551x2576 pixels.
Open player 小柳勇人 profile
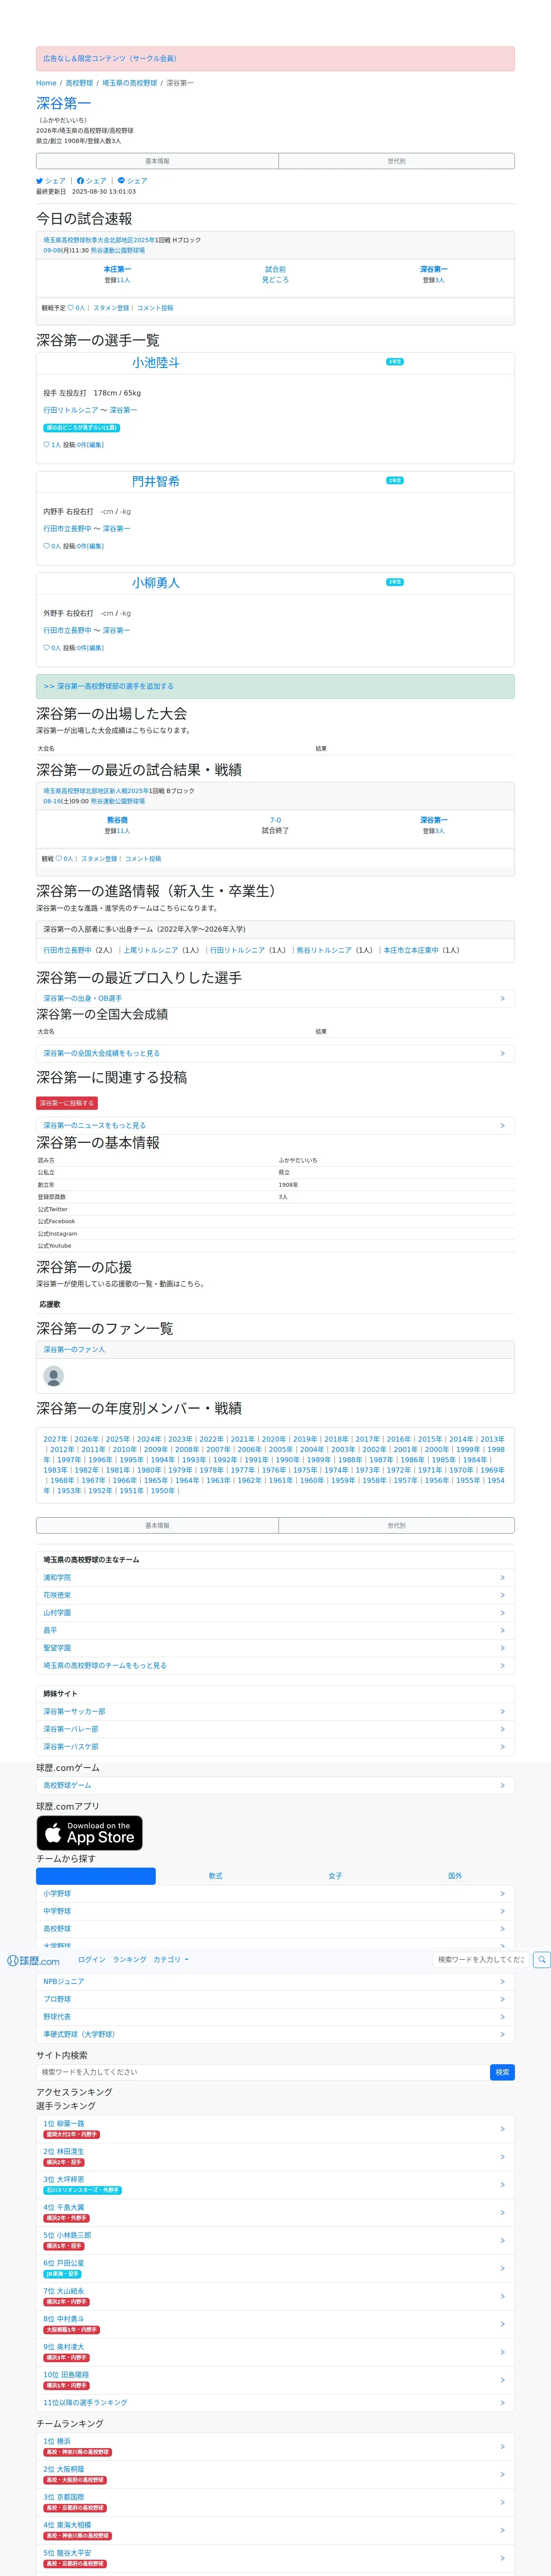[156, 583]
